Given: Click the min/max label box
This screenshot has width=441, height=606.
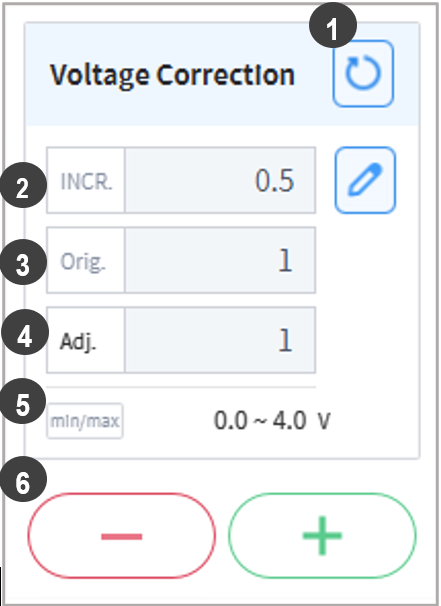Looking at the screenshot, I should [x=85, y=421].
